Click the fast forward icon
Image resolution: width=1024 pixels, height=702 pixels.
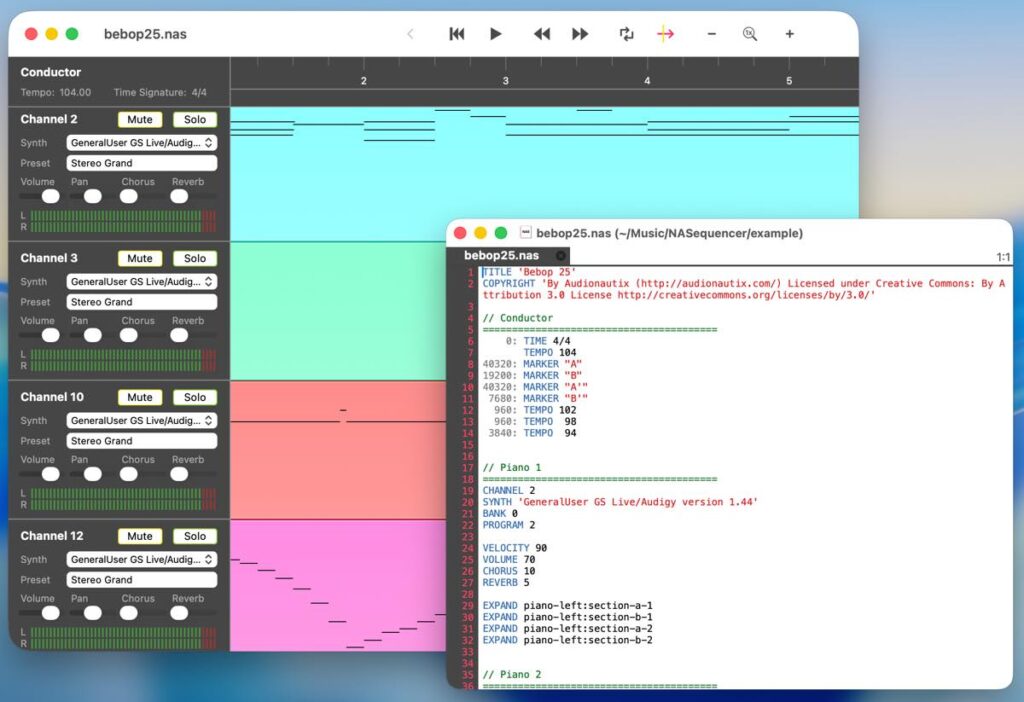pos(580,34)
